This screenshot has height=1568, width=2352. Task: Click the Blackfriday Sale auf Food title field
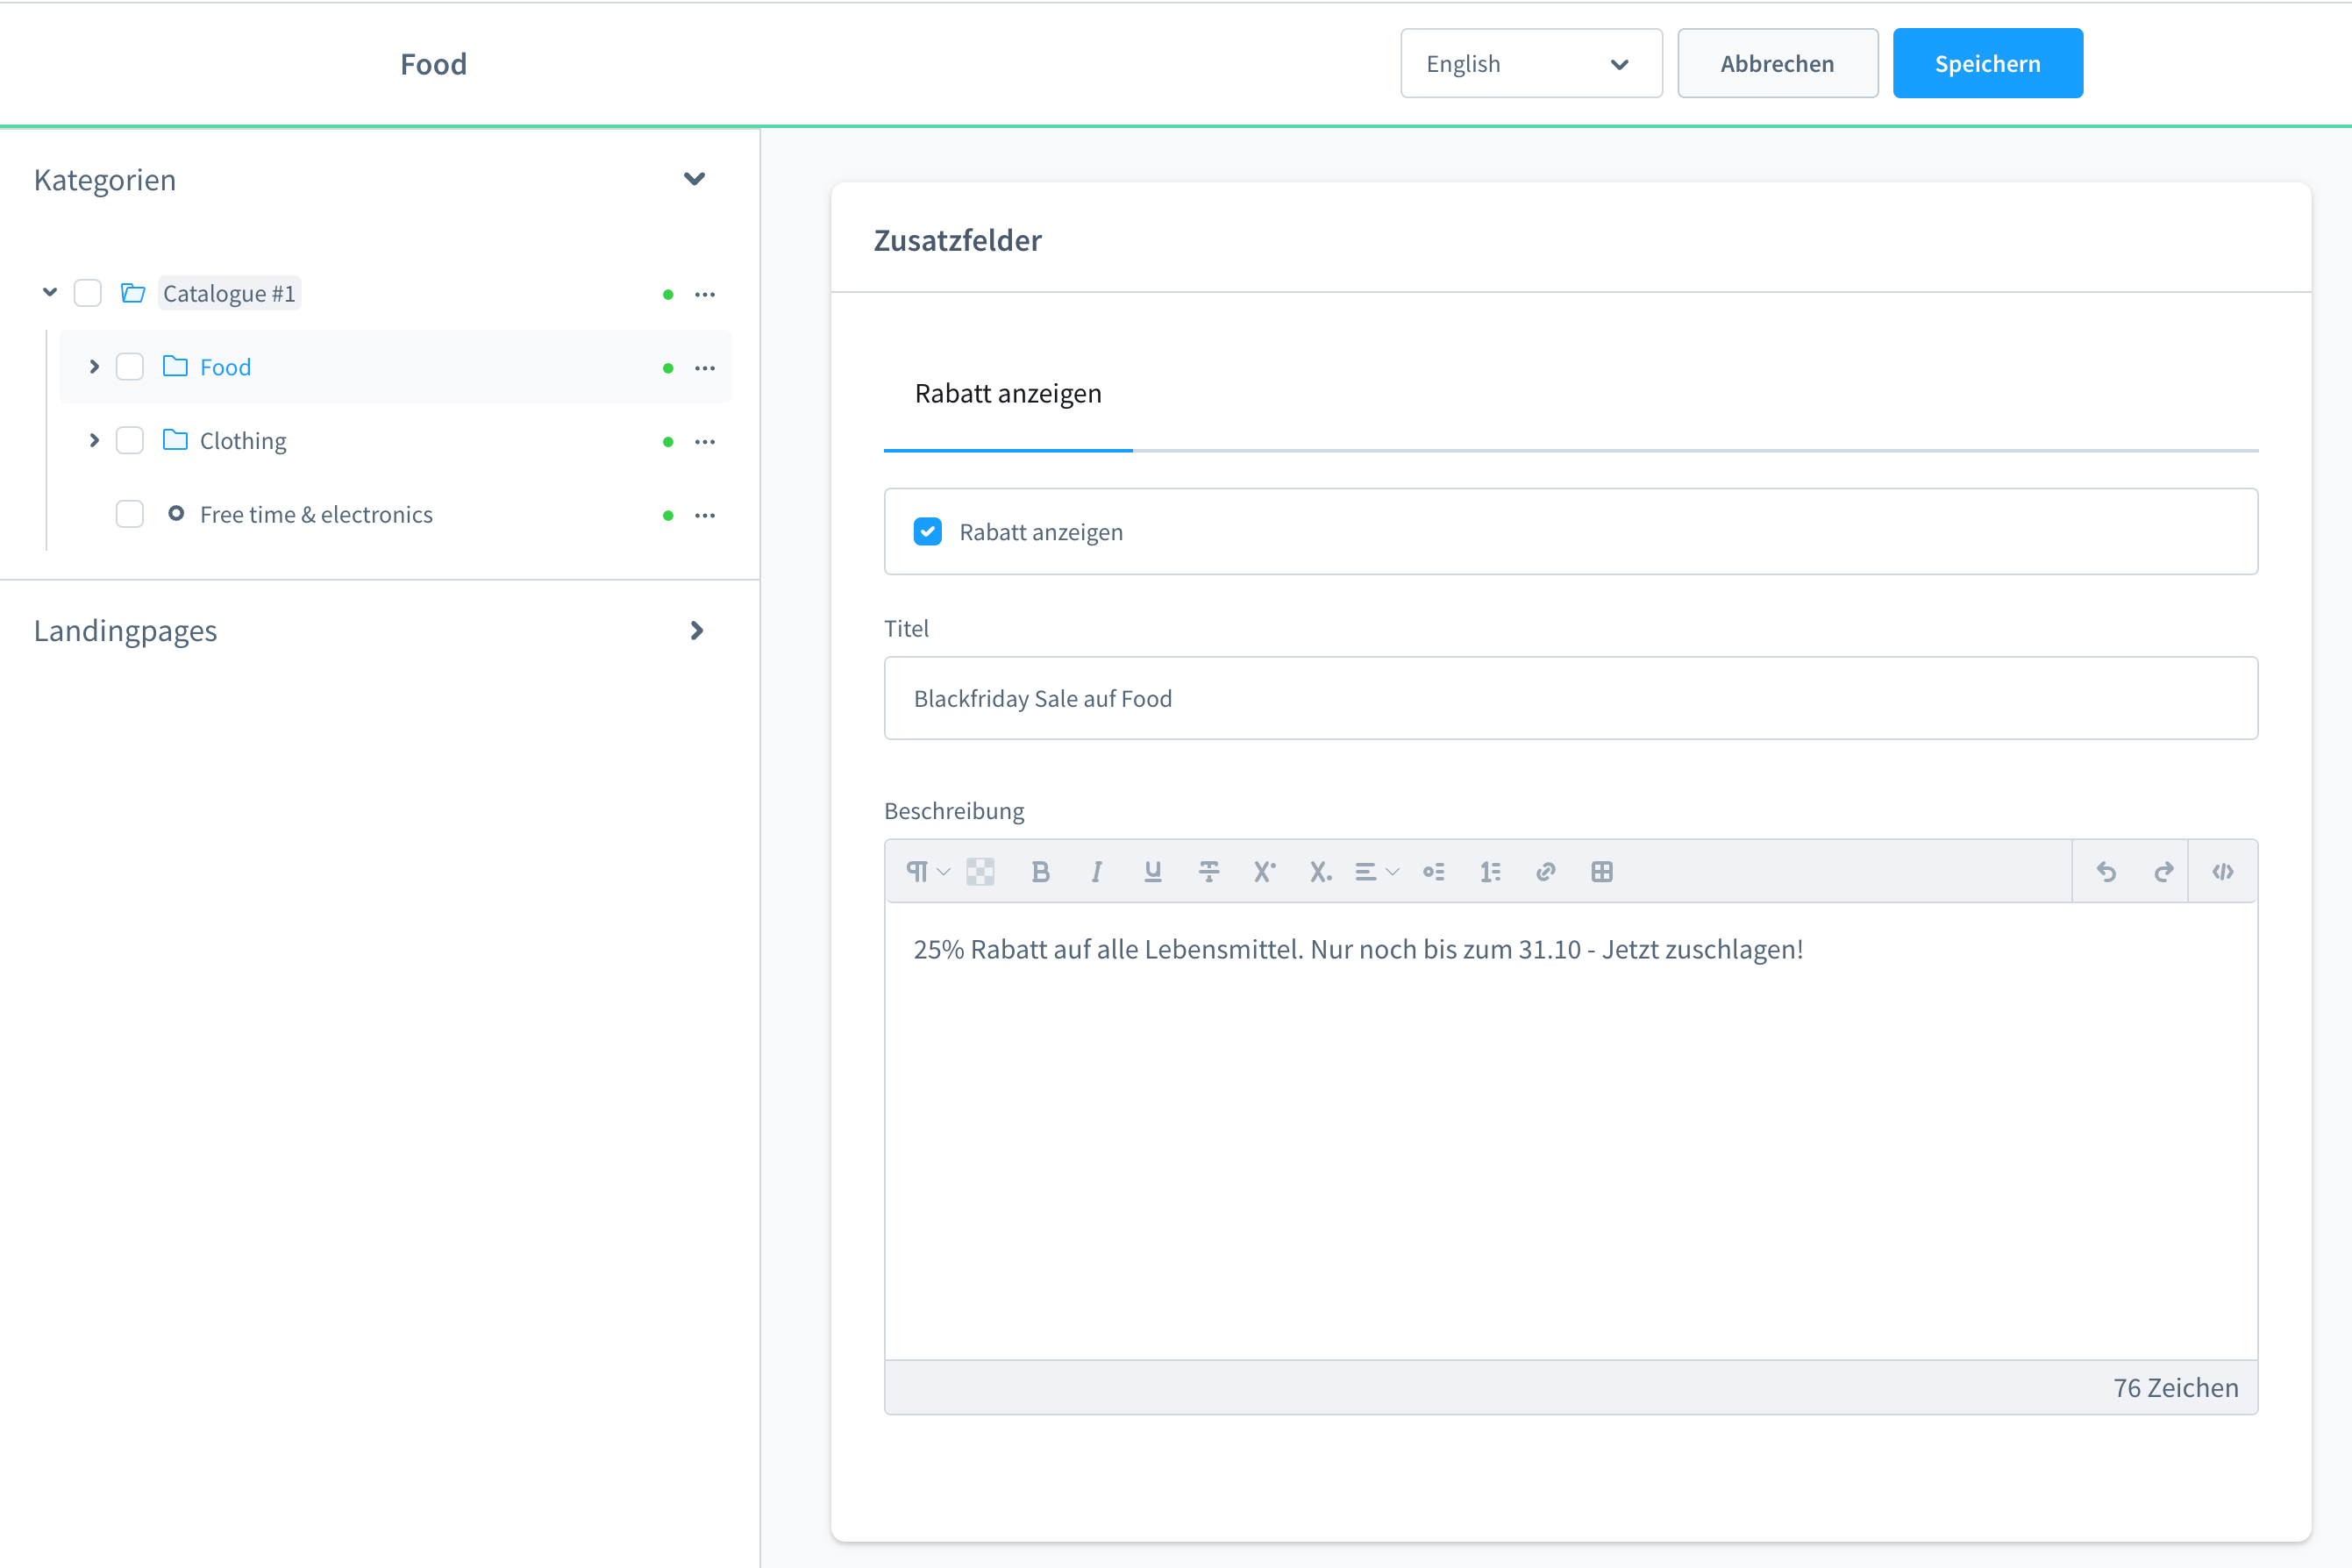point(1570,698)
